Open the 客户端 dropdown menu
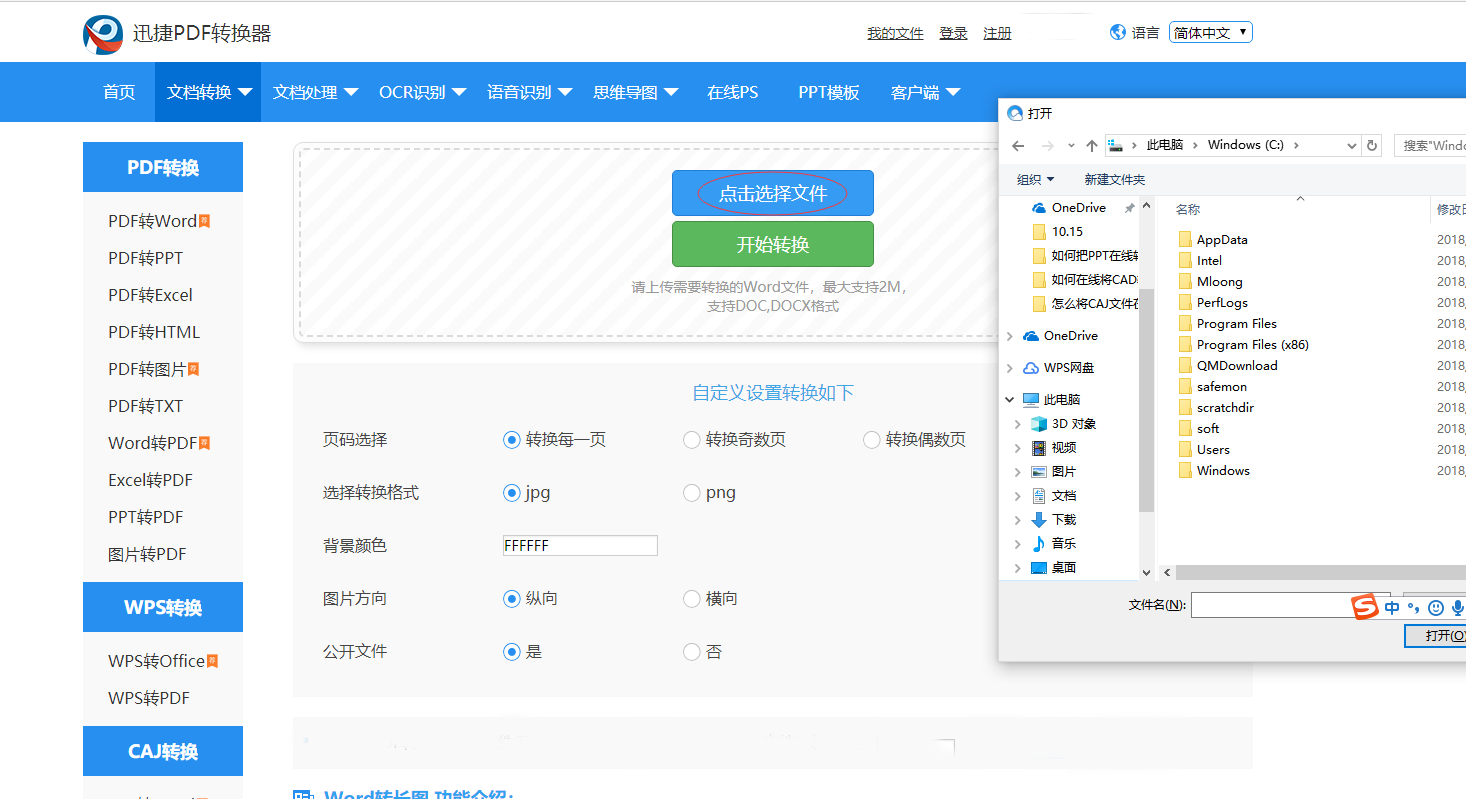The width and height of the screenshot is (1466, 799). tap(926, 92)
